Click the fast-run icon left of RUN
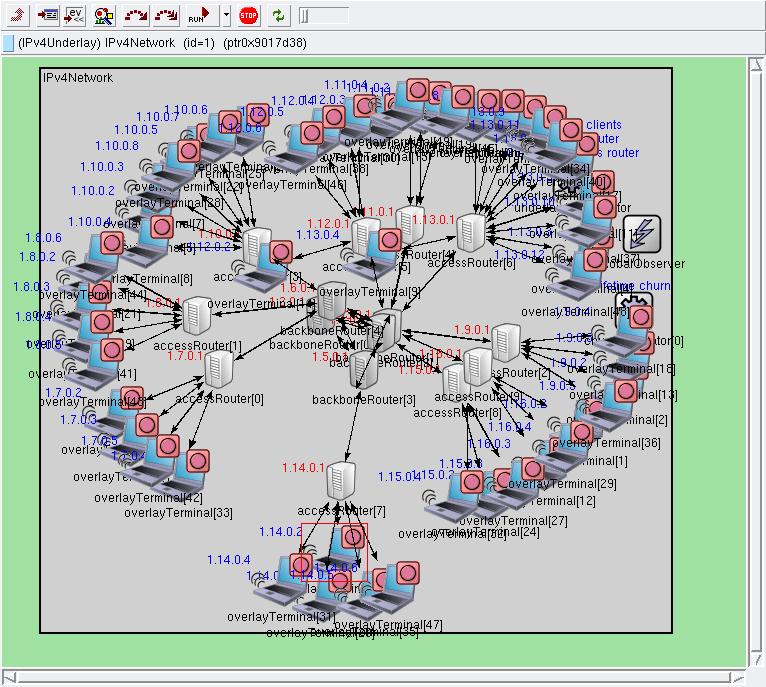This screenshot has width=766, height=687. (x=167, y=15)
